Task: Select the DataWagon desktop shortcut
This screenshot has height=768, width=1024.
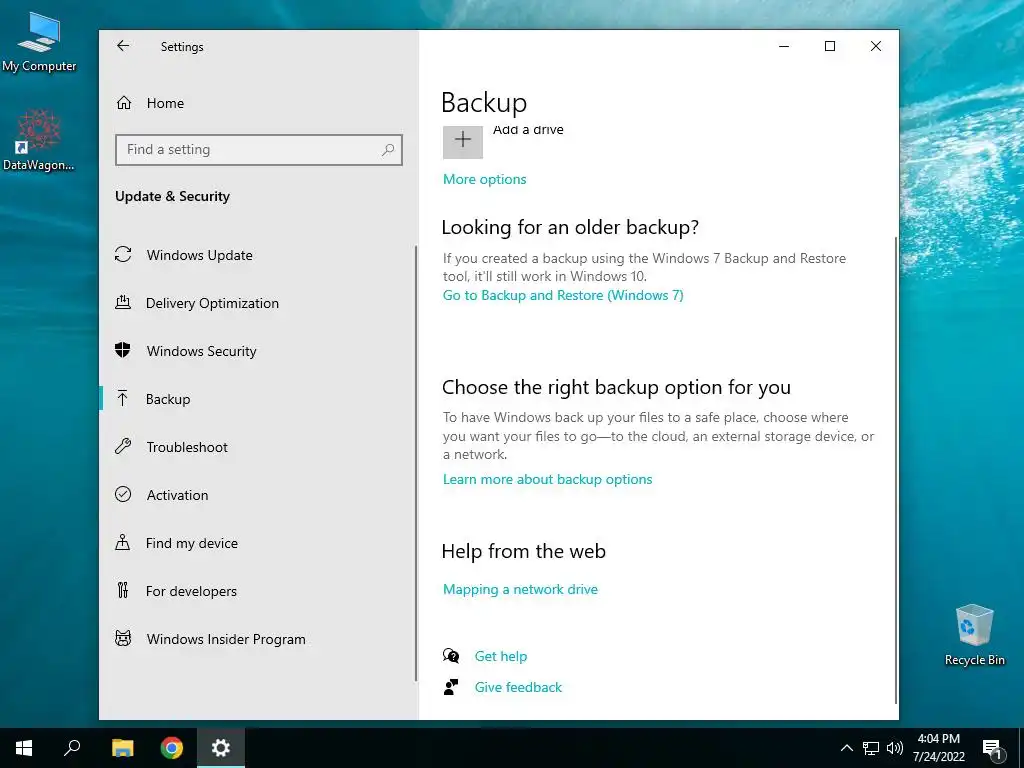Action: (x=39, y=140)
